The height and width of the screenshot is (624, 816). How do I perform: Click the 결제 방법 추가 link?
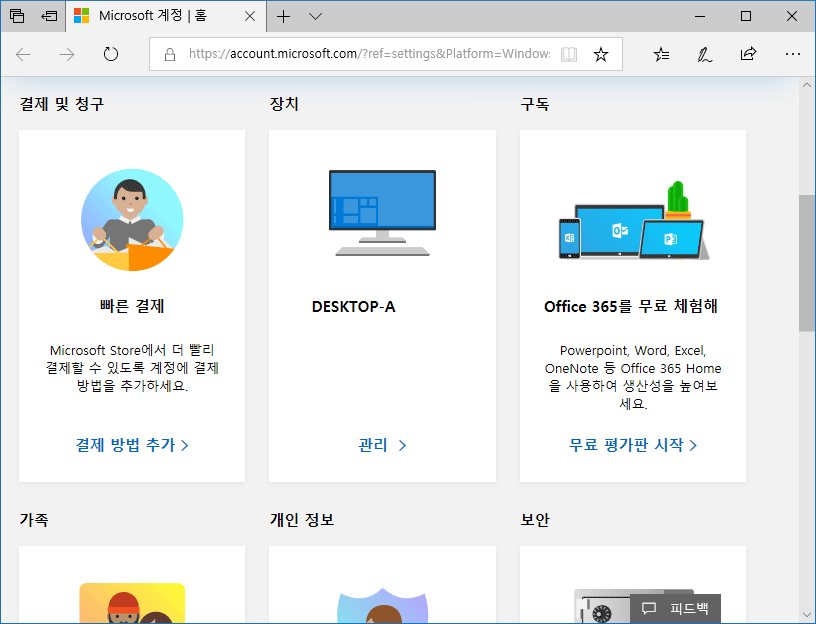coord(132,445)
